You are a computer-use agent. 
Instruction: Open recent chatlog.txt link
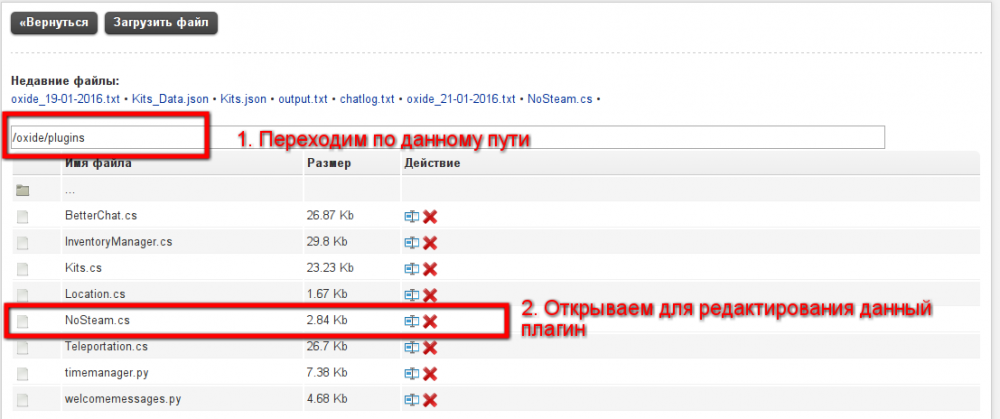pyautogui.click(x=368, y=100)
